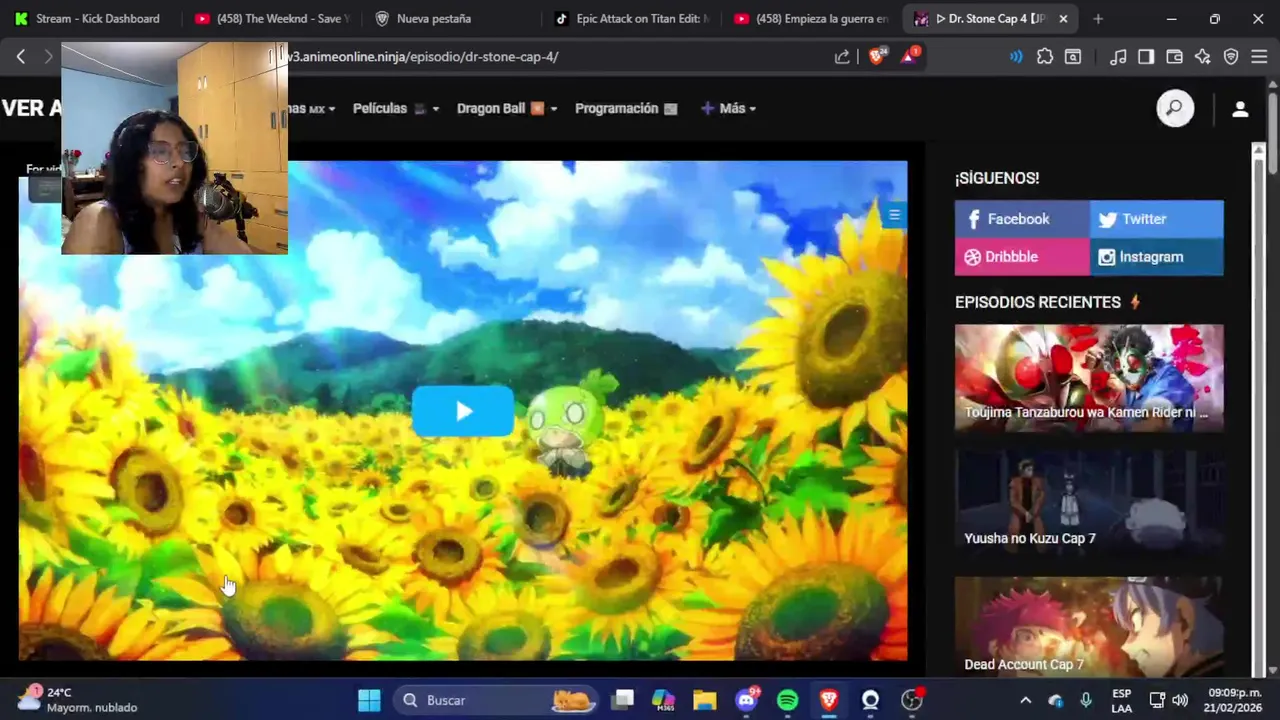Open the user account profile icon
This screenshot has width=1280, height=720.
1240,109
